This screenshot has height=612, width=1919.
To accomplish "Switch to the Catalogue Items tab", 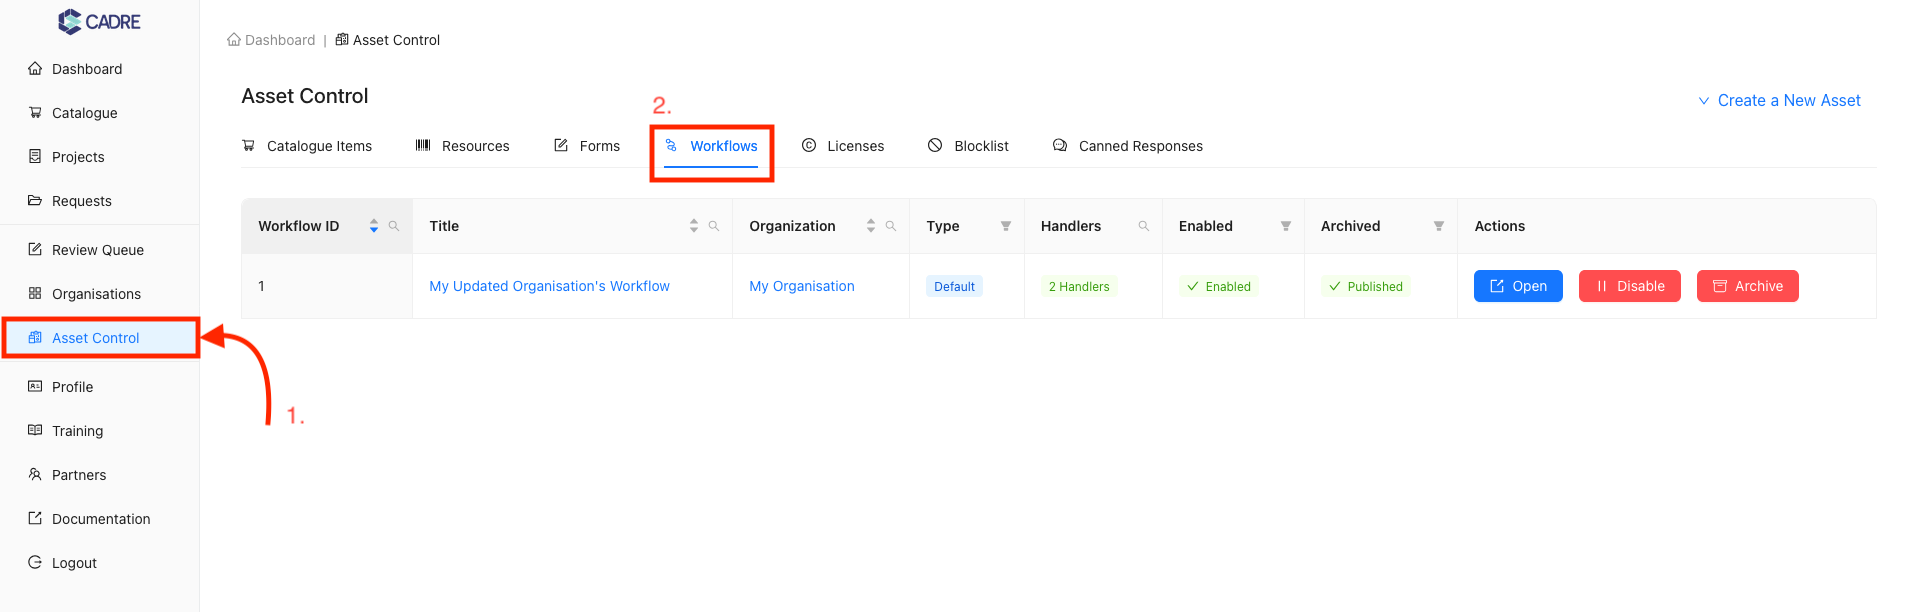I will click(307, 146).
